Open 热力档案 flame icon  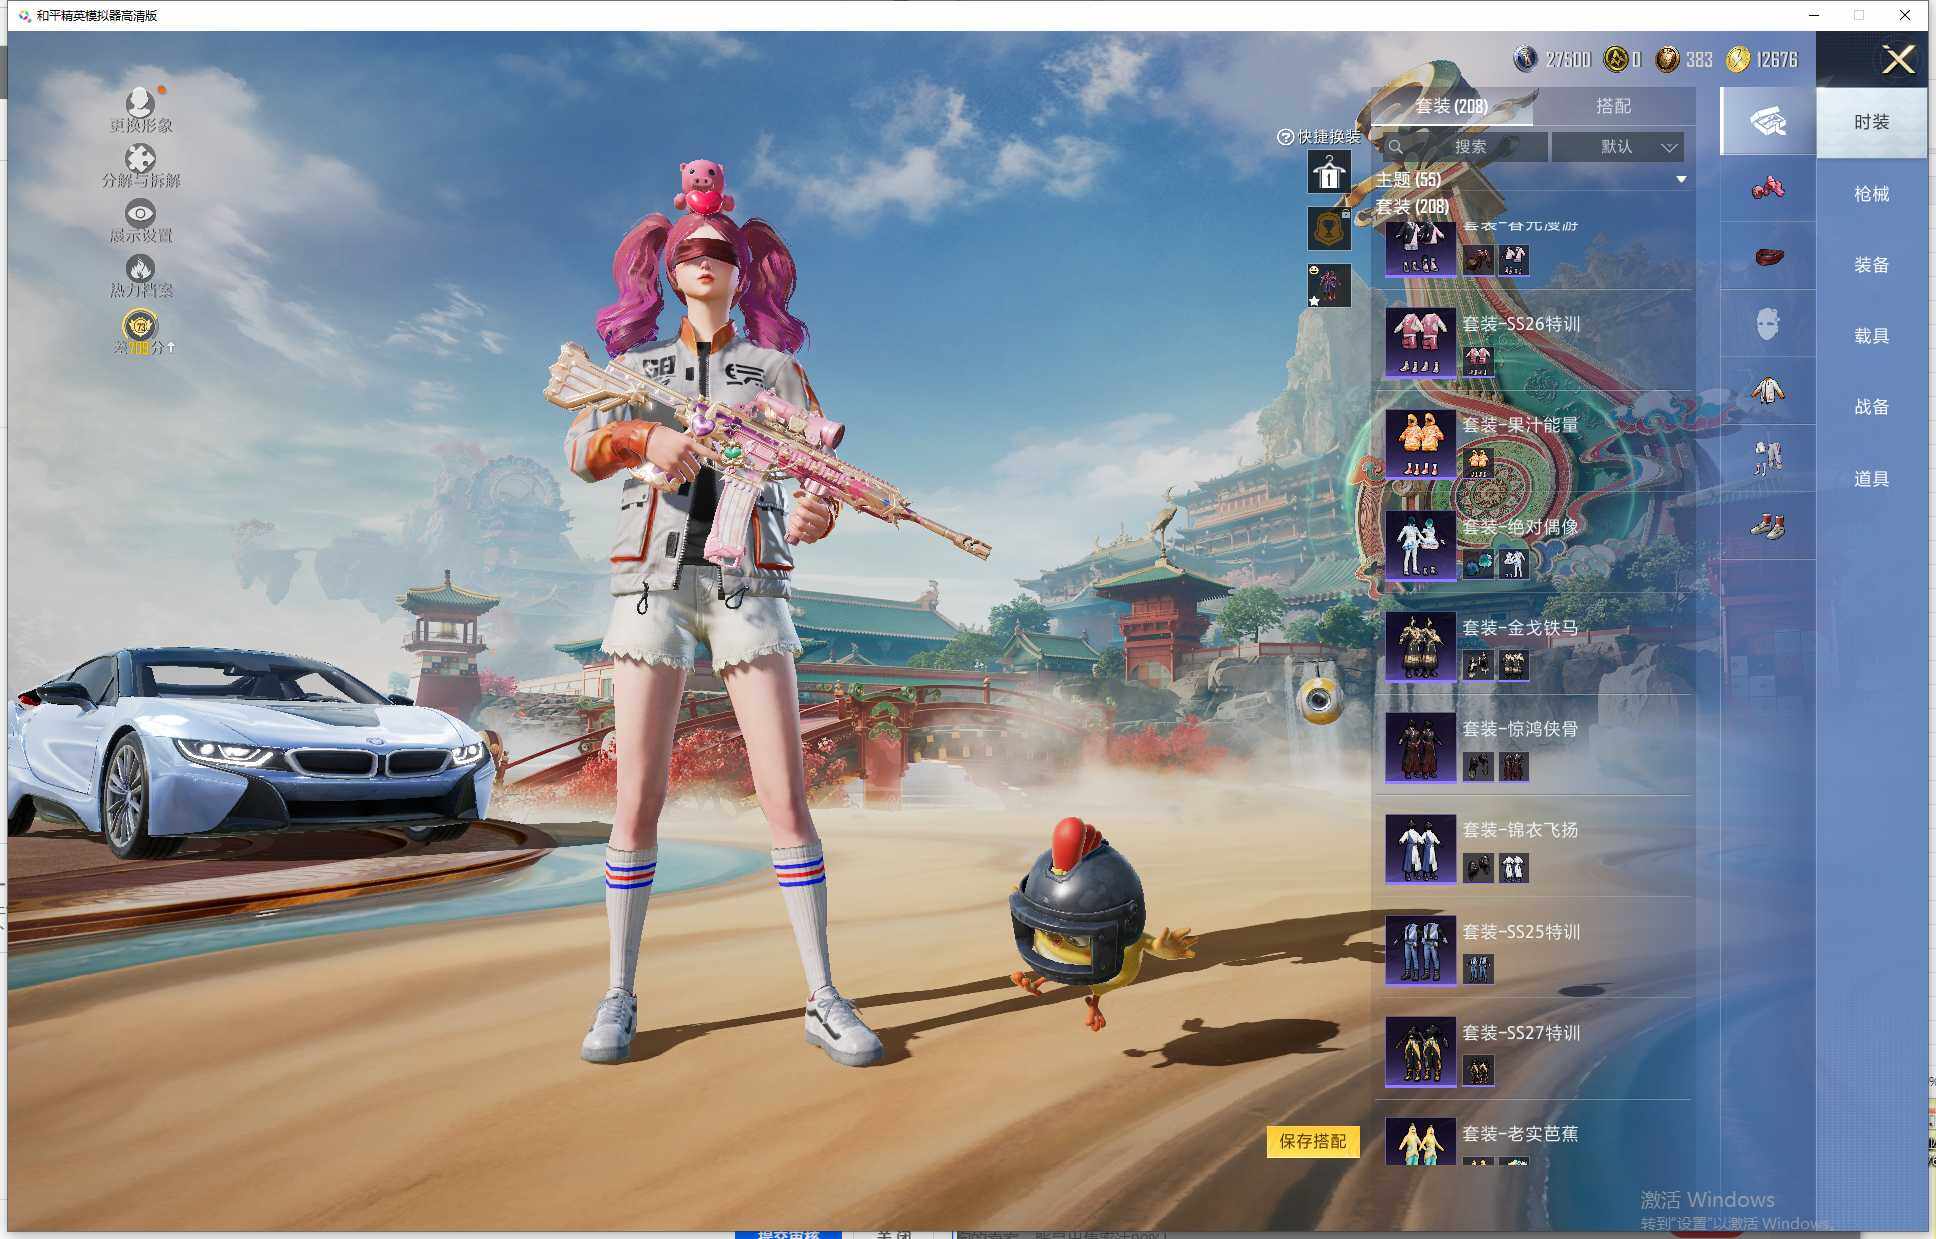140,268
